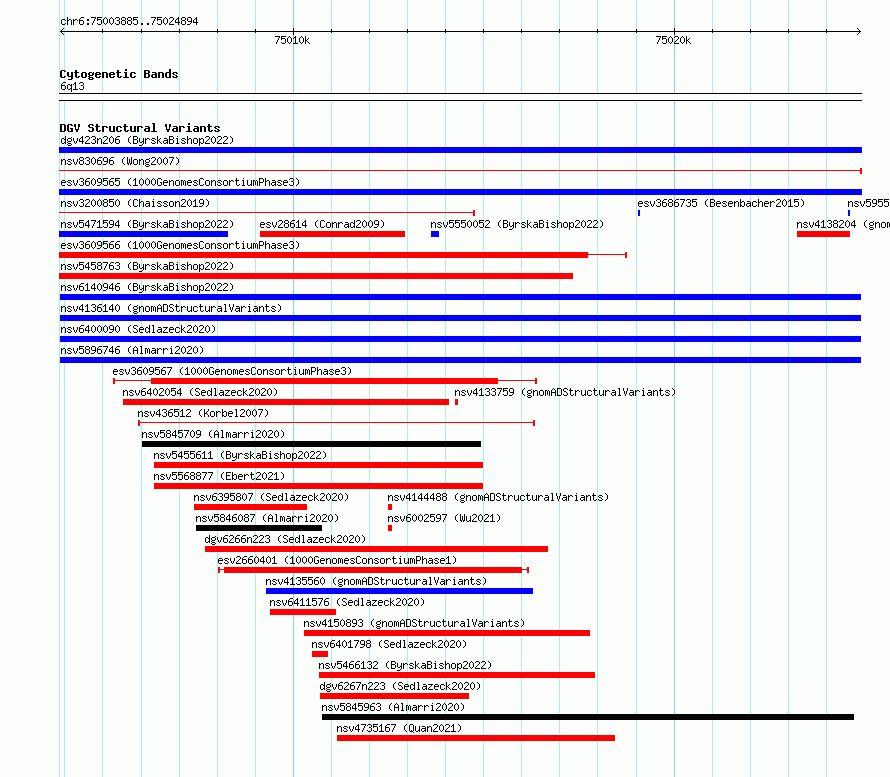This screenshot has height=777, width=890.
Task: Open nsv4735167 (Quan2021) label
Action: (399, 728)
